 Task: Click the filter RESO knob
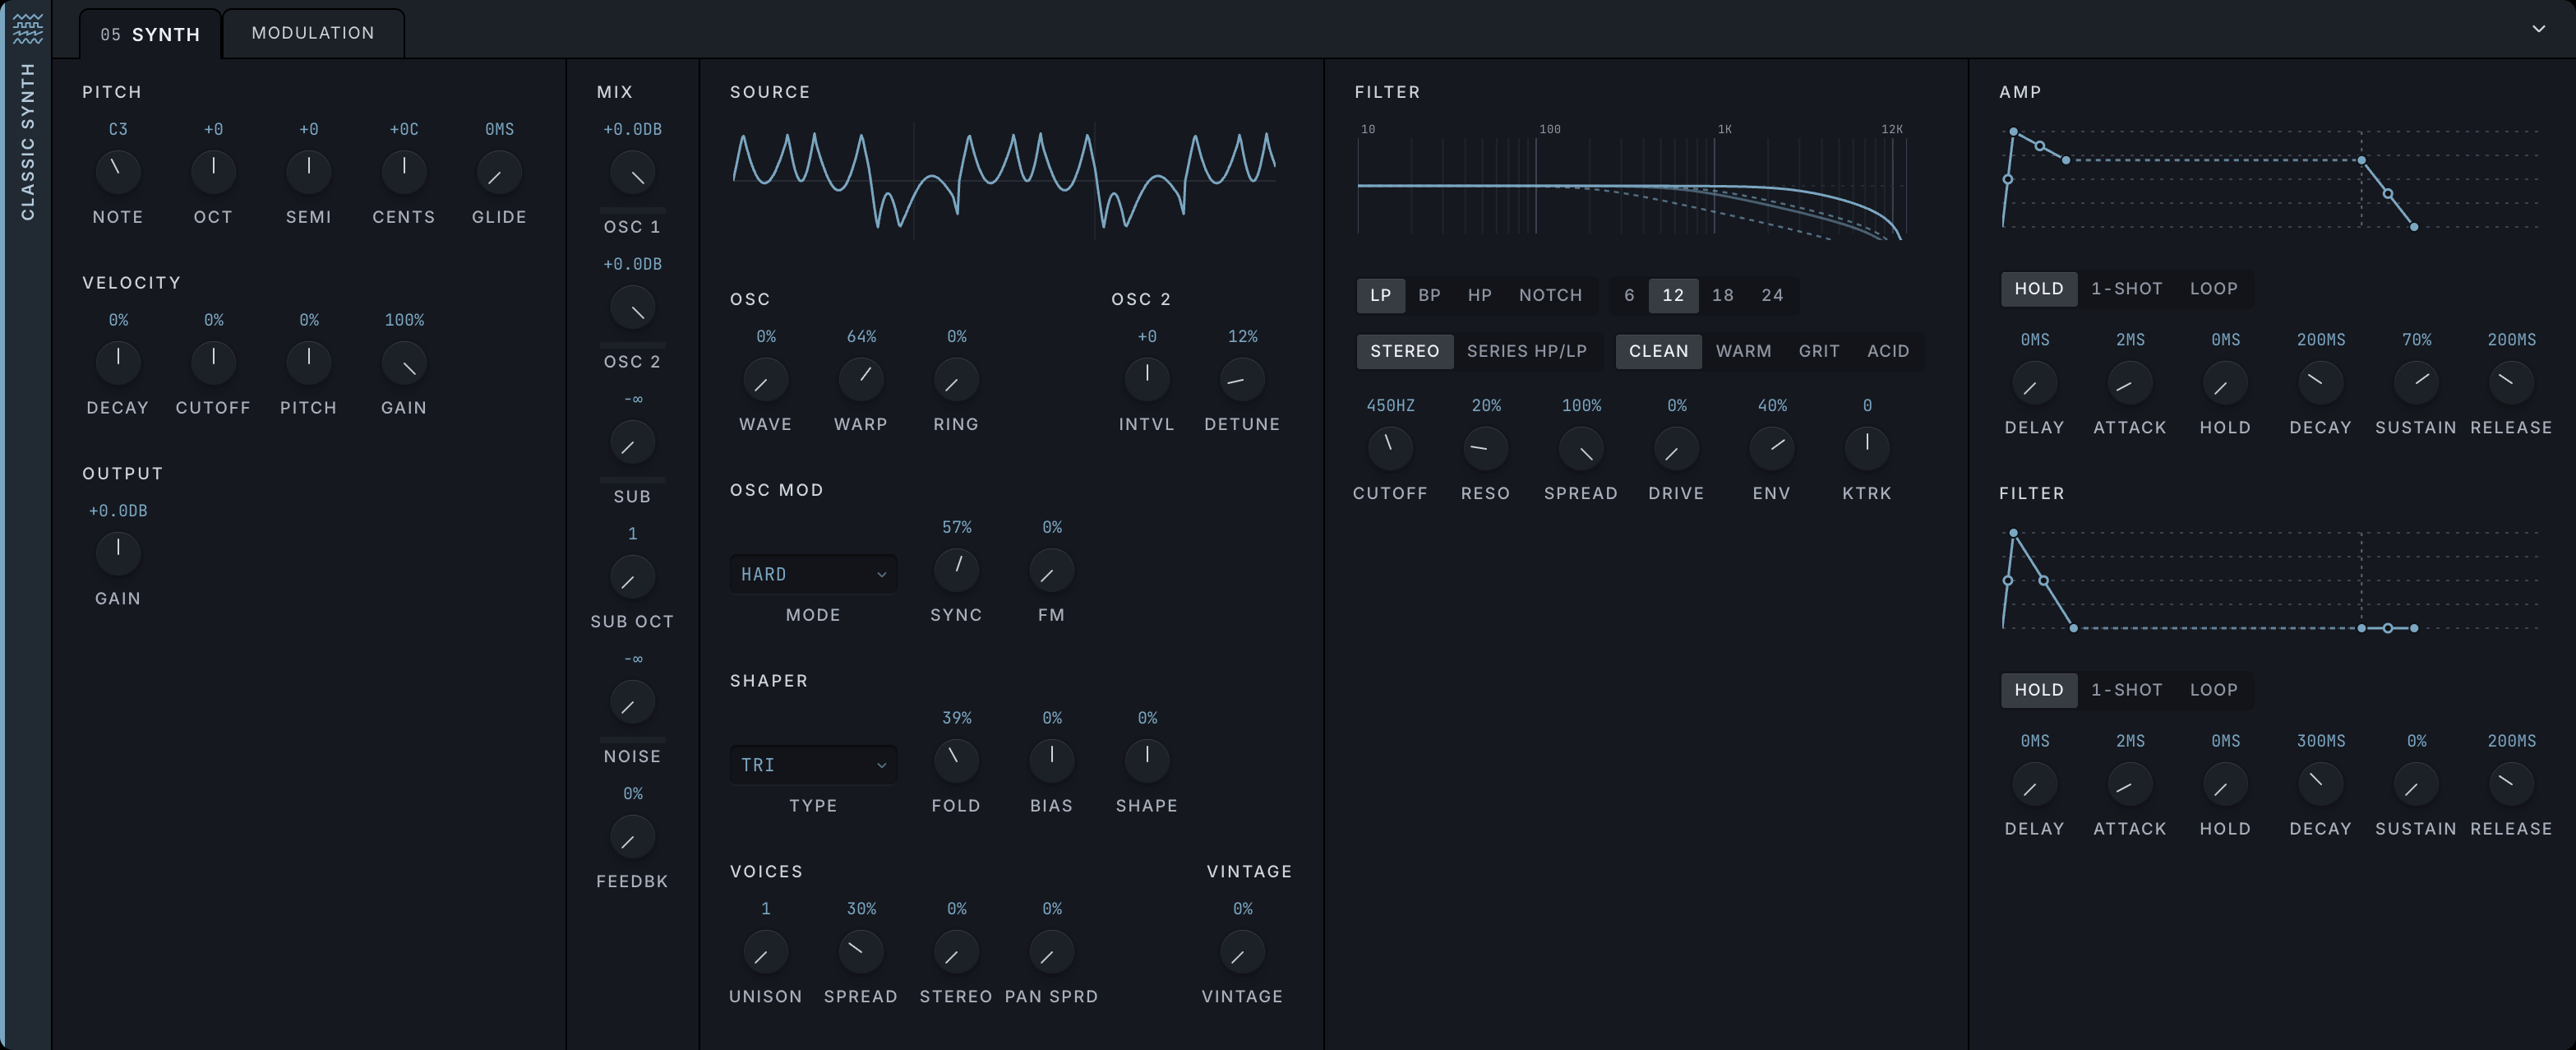1485,448
